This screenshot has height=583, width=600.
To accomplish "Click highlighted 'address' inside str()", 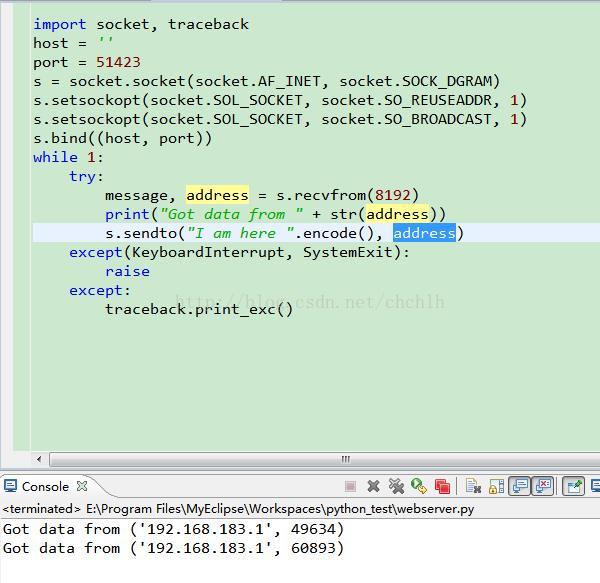I will click(x=397, y=214).
